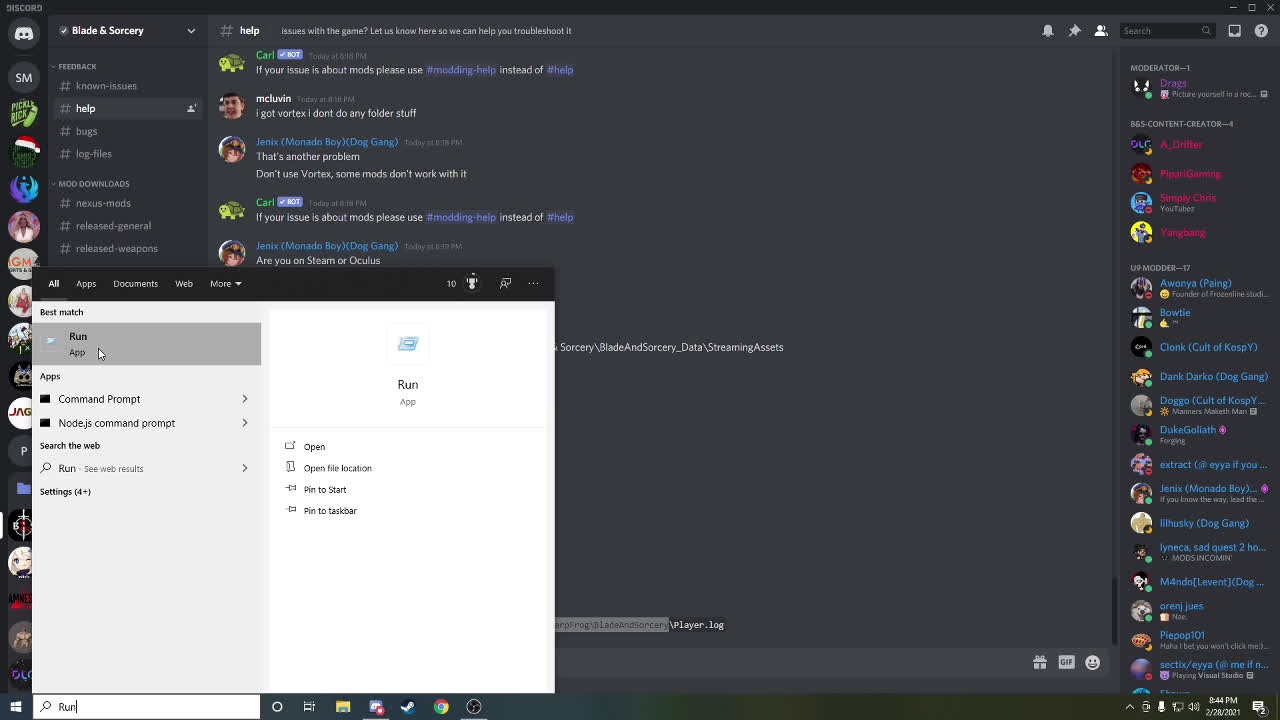Open the More dropdown in Windows search
Screen dimensions: 1280x720
pos(224,283)
